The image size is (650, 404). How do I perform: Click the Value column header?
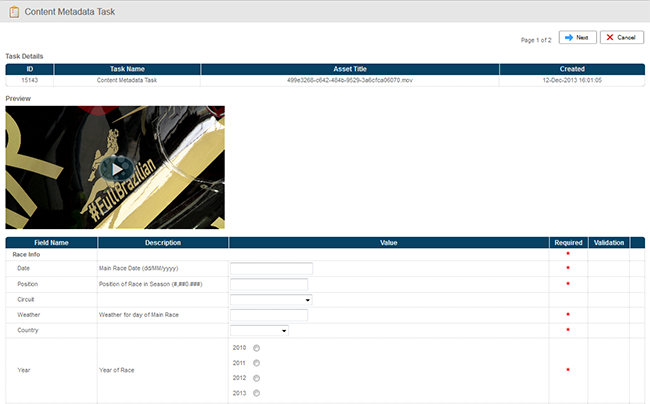(389, 242)
